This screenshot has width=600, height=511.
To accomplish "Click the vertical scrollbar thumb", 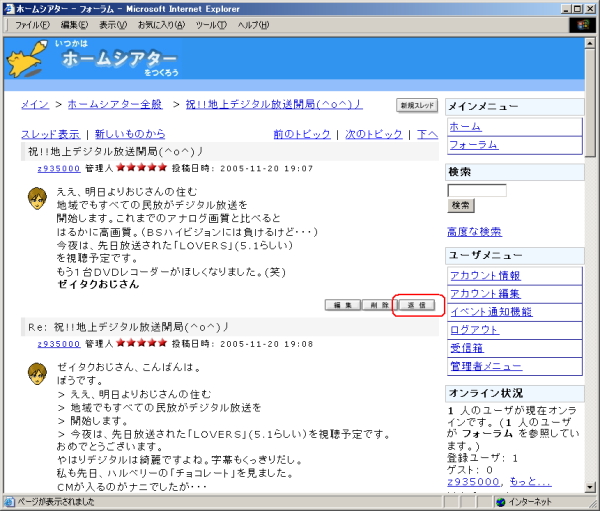I will coord(590,102).
